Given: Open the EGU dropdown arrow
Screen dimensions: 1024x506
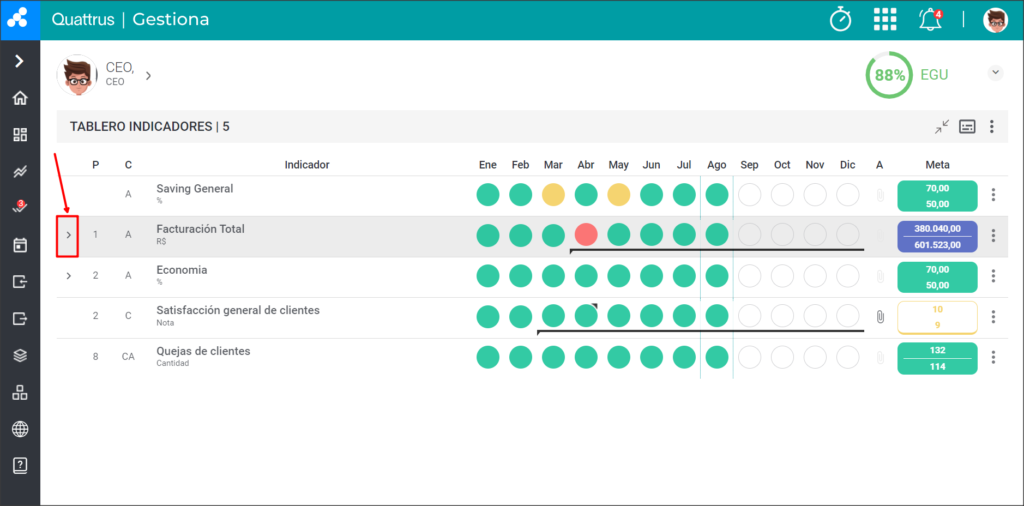Looking at the screenshot, I should tap(995, 72).
